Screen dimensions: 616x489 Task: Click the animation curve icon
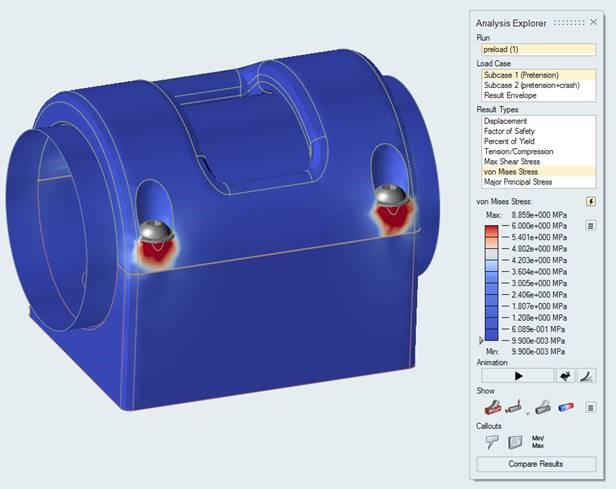point(587,376)
